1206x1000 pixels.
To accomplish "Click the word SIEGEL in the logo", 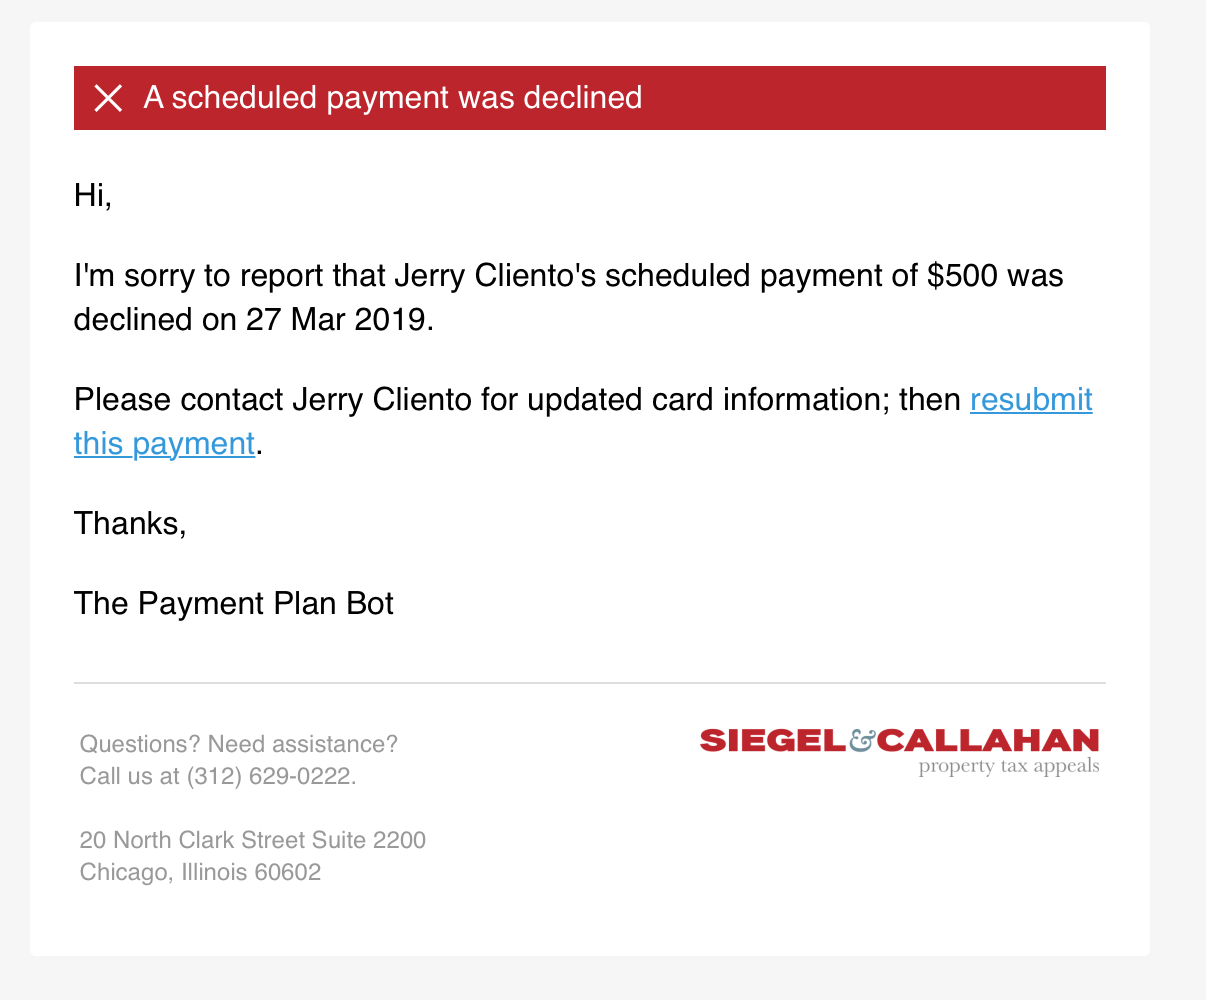I will pos(772,741).
